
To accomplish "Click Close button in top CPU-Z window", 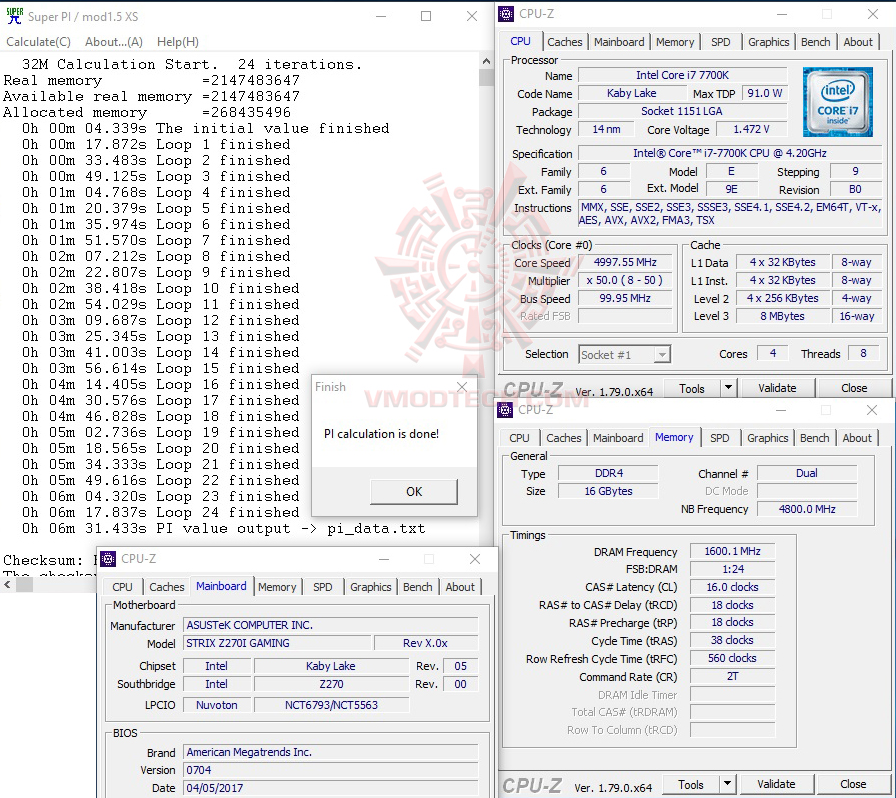I will 854,388.
